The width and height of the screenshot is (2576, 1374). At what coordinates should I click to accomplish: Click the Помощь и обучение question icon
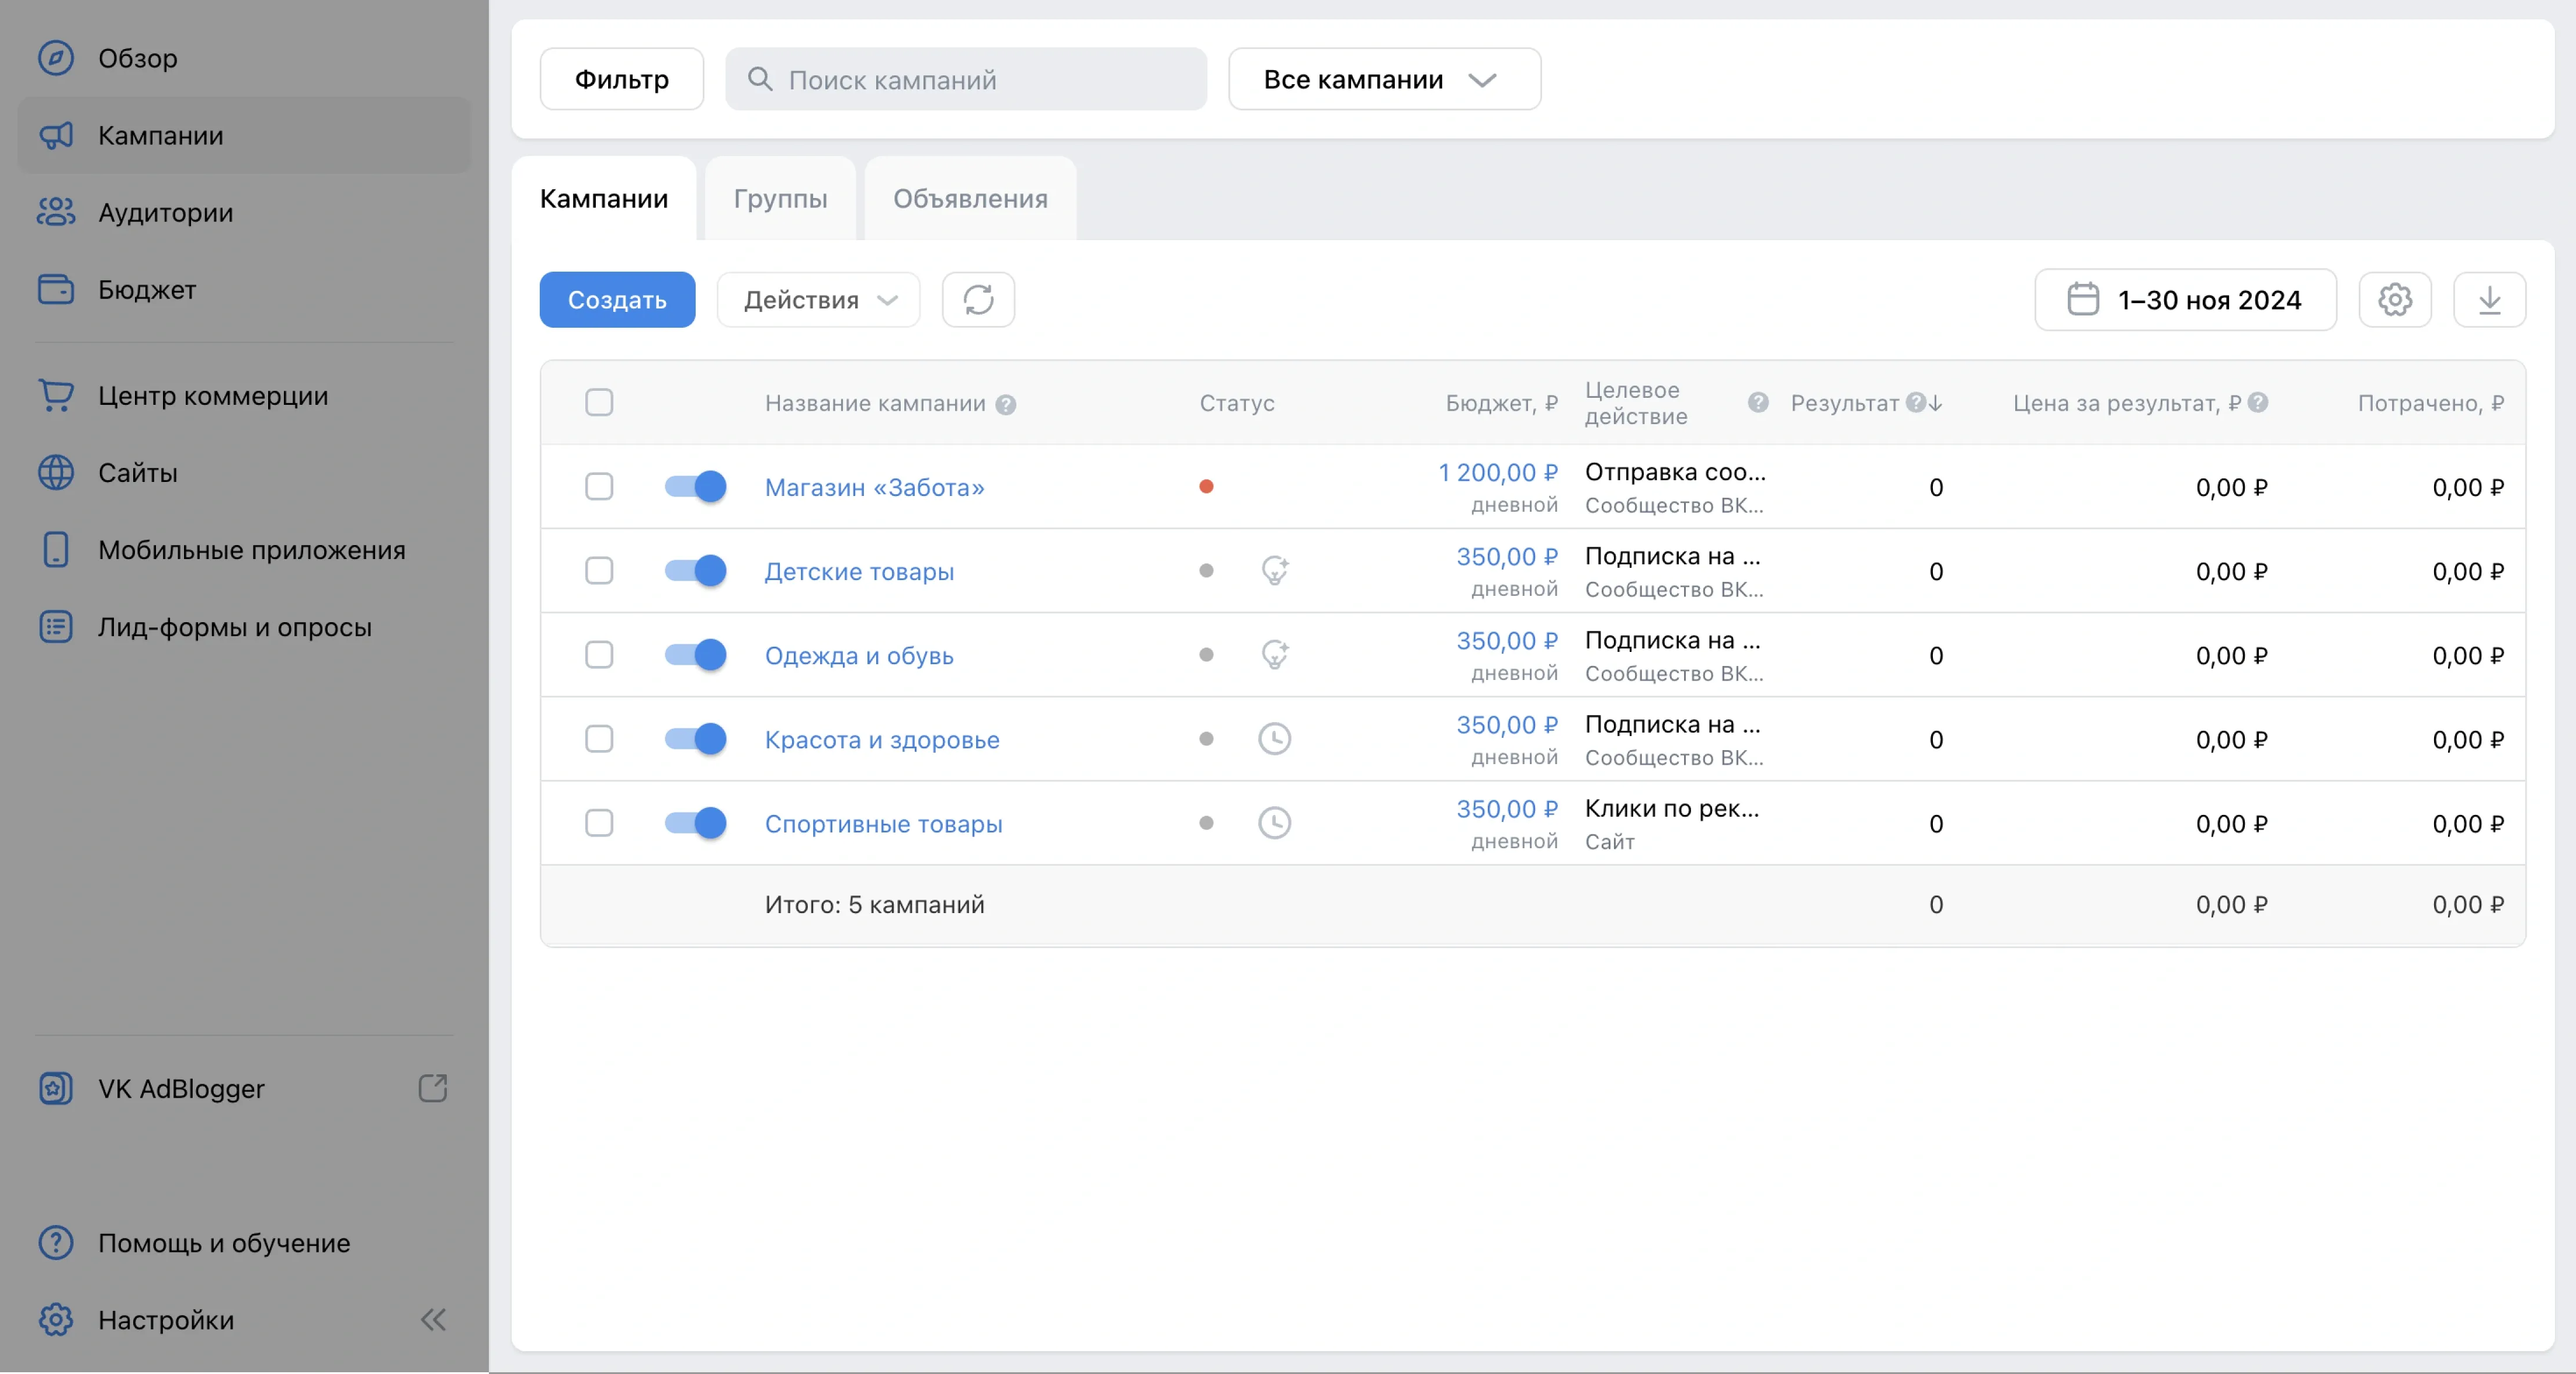click(x=56, y=1242)
